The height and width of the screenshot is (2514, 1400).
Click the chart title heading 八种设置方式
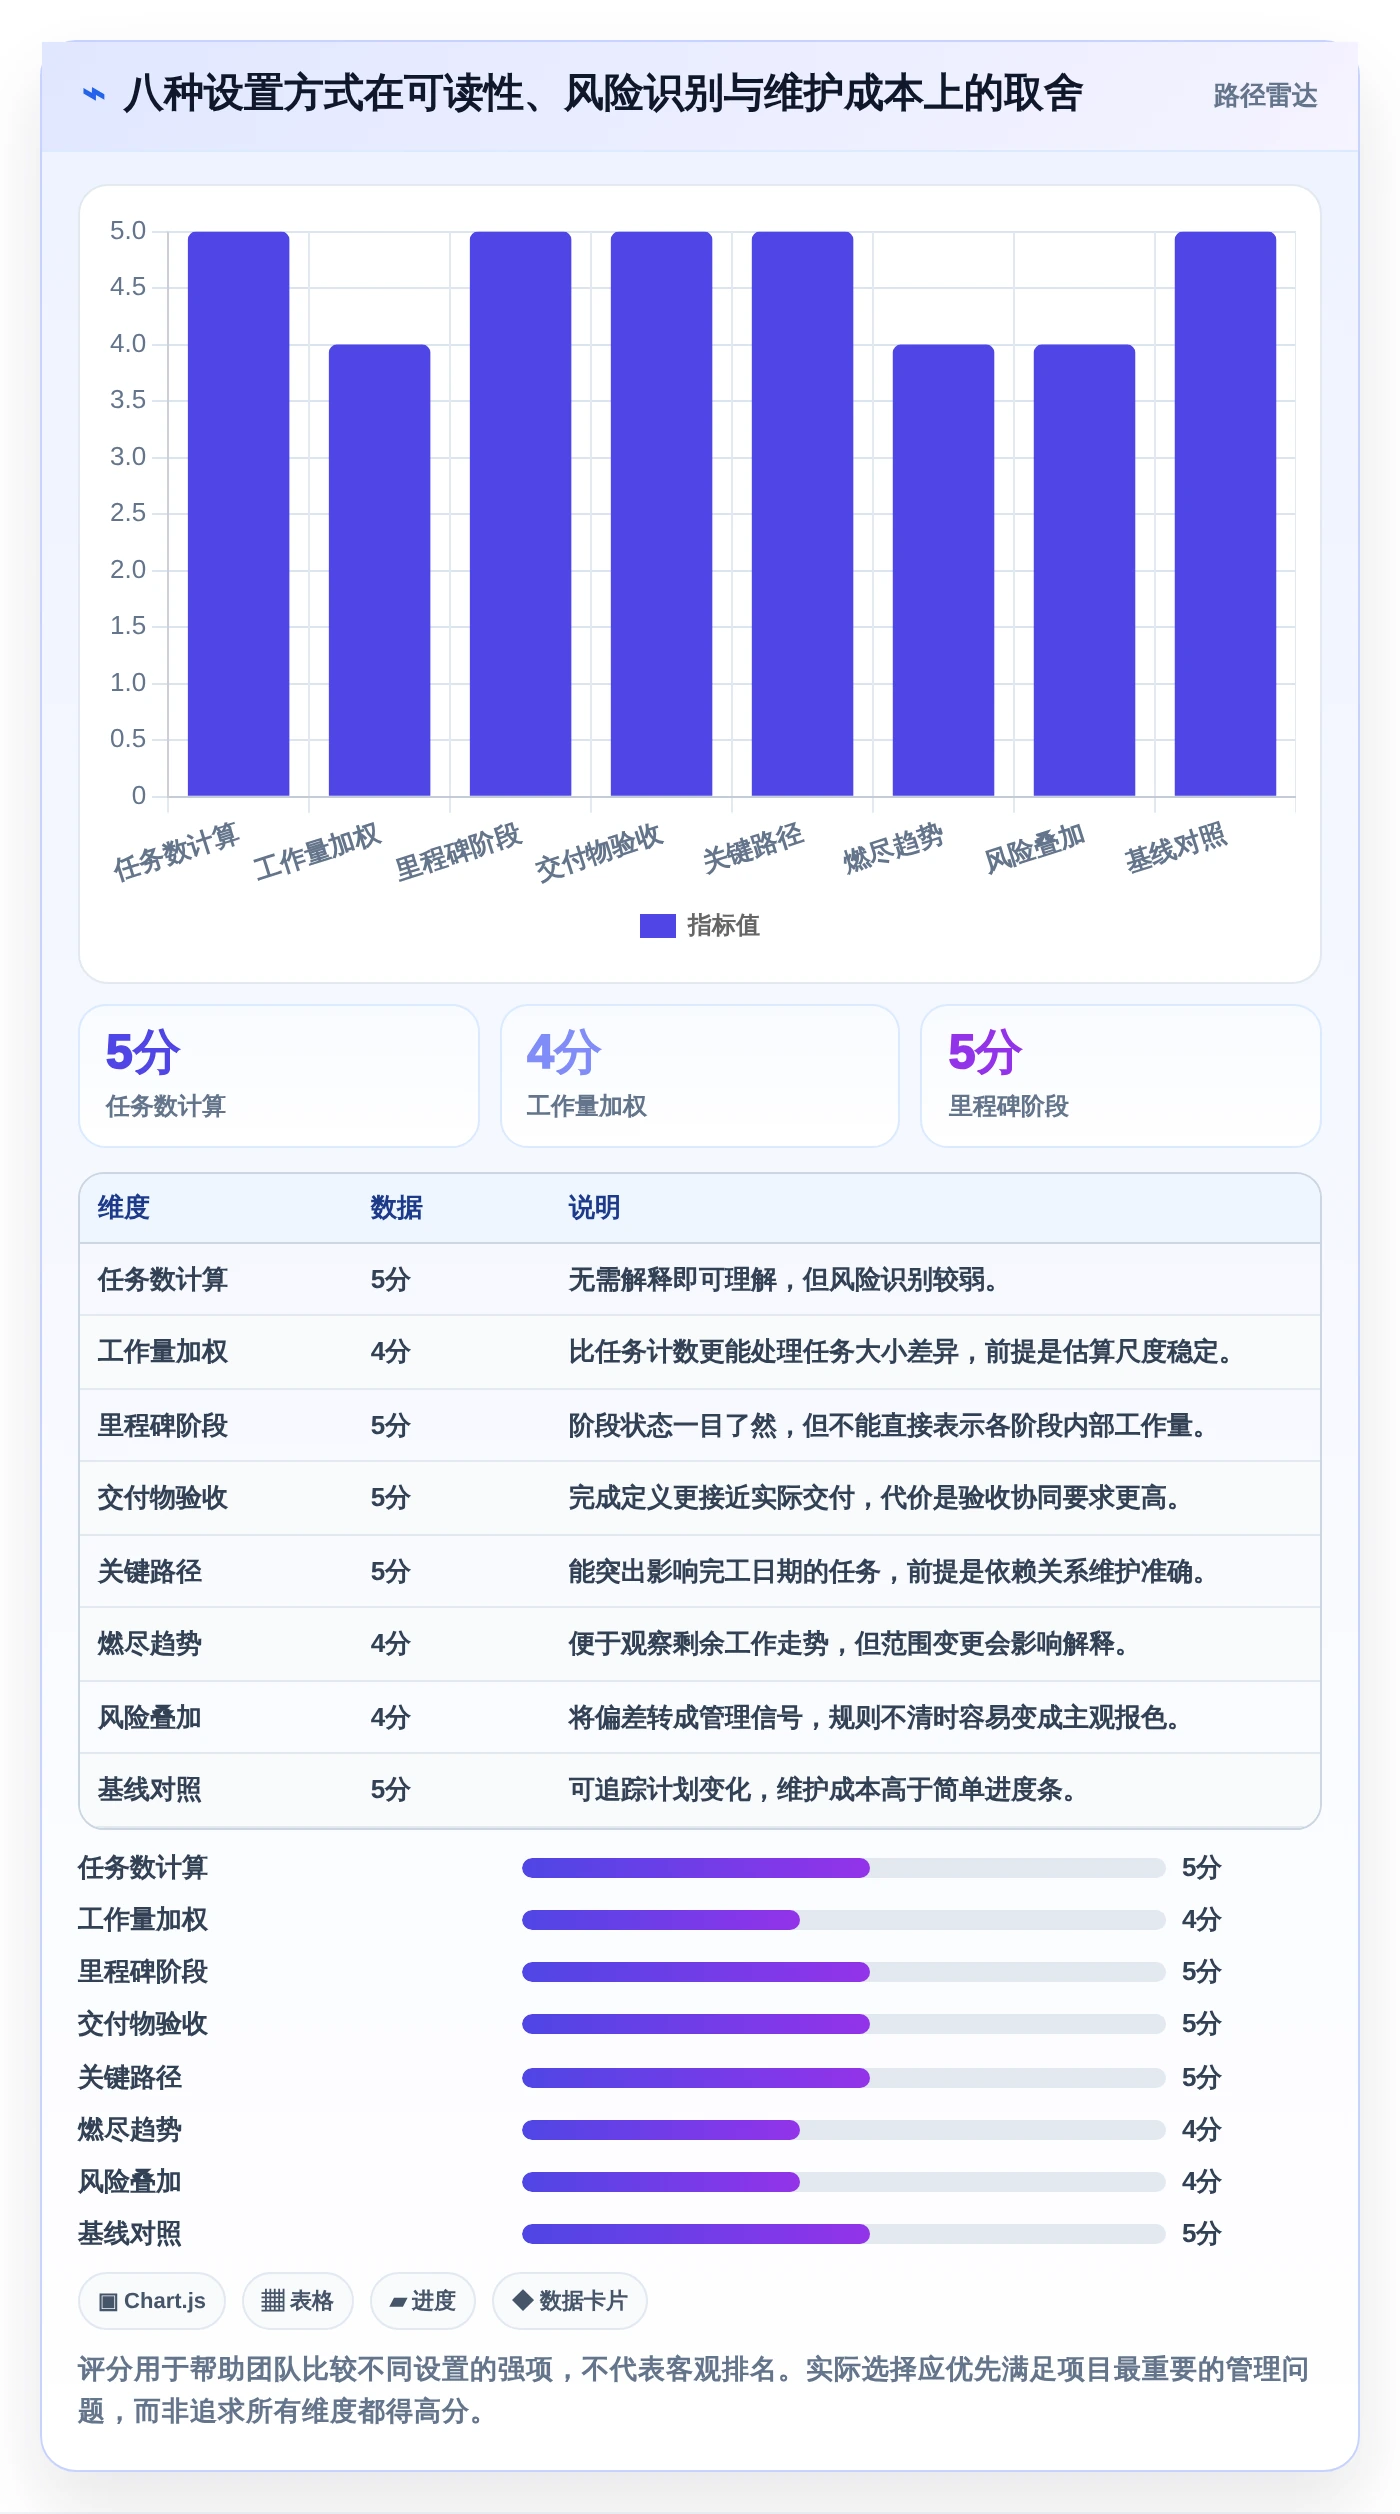[x=603, y=94]
